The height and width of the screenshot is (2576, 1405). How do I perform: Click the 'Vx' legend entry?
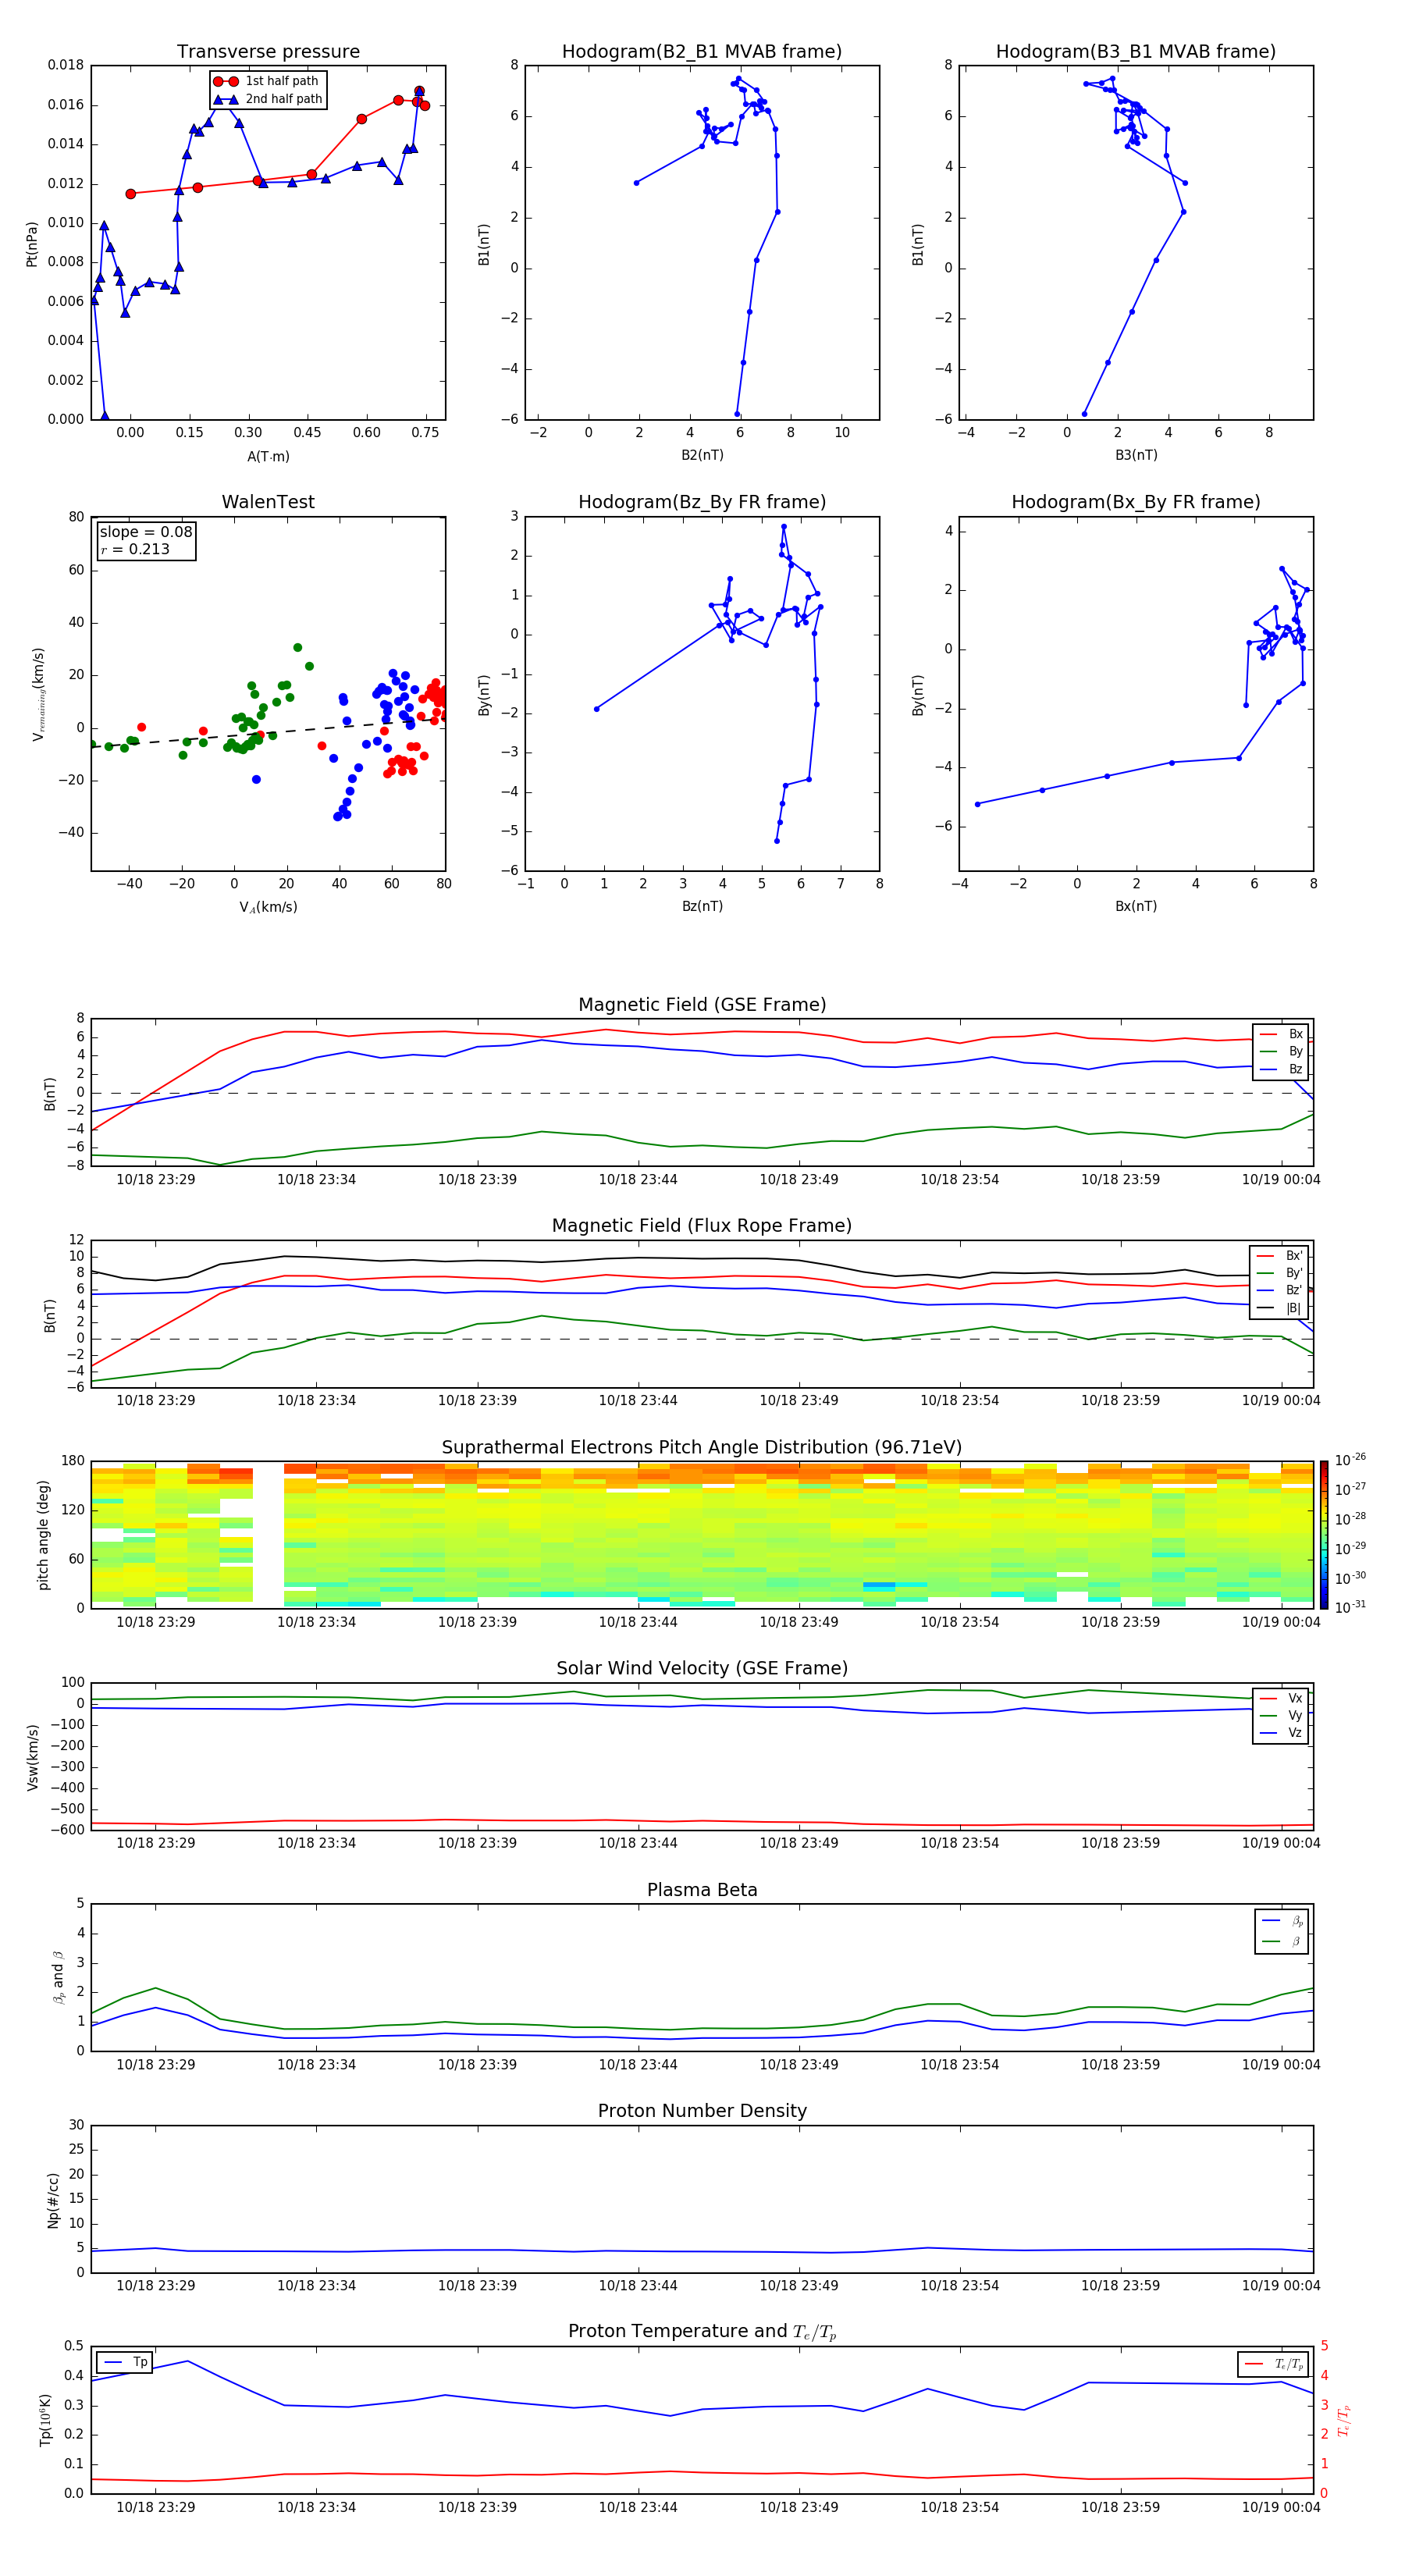point(1282,1698)
